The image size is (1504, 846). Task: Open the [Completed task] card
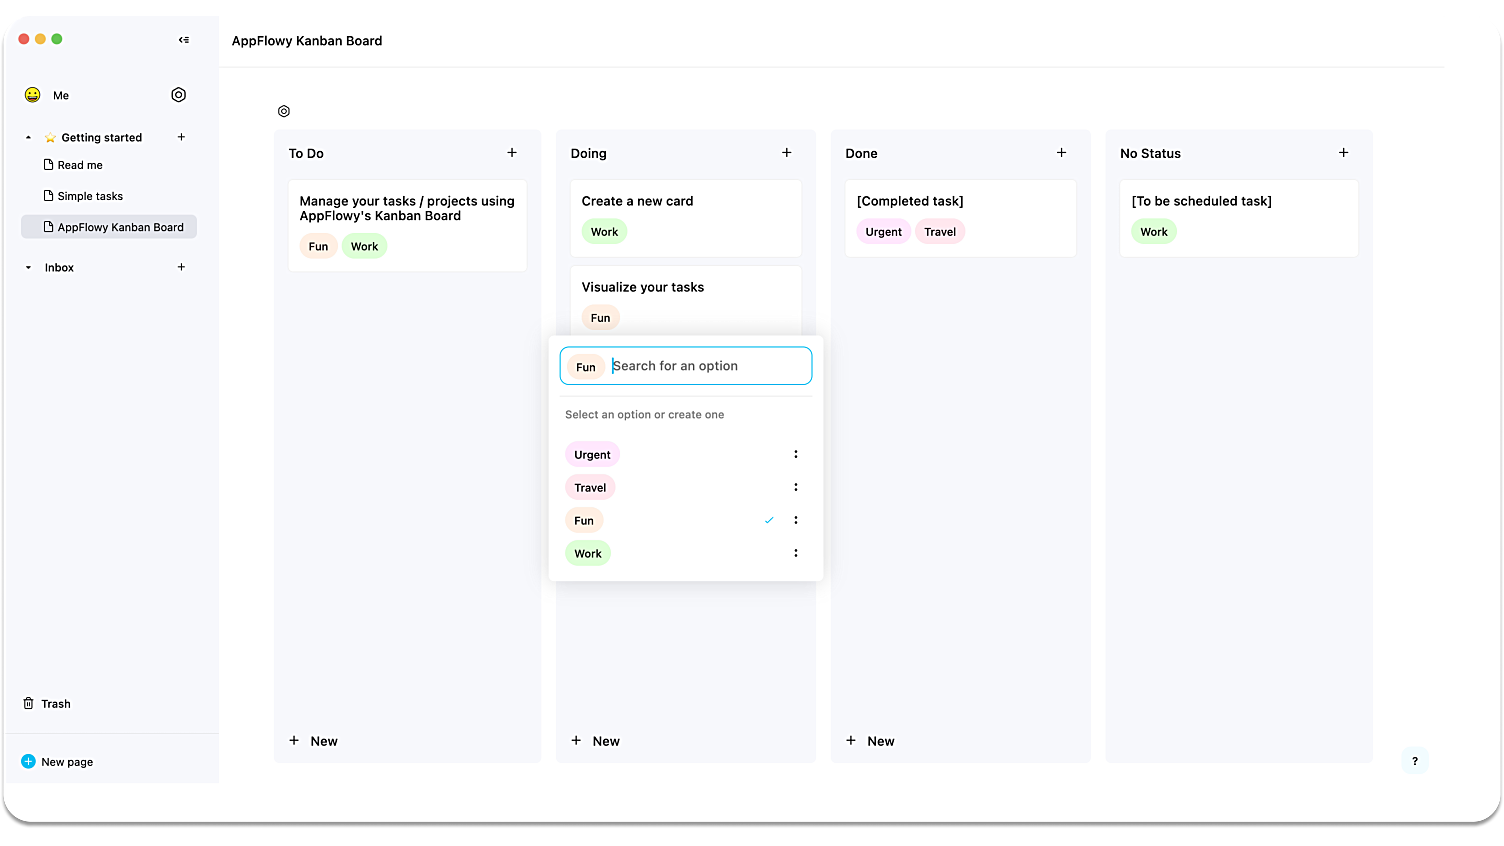point(961,218)
